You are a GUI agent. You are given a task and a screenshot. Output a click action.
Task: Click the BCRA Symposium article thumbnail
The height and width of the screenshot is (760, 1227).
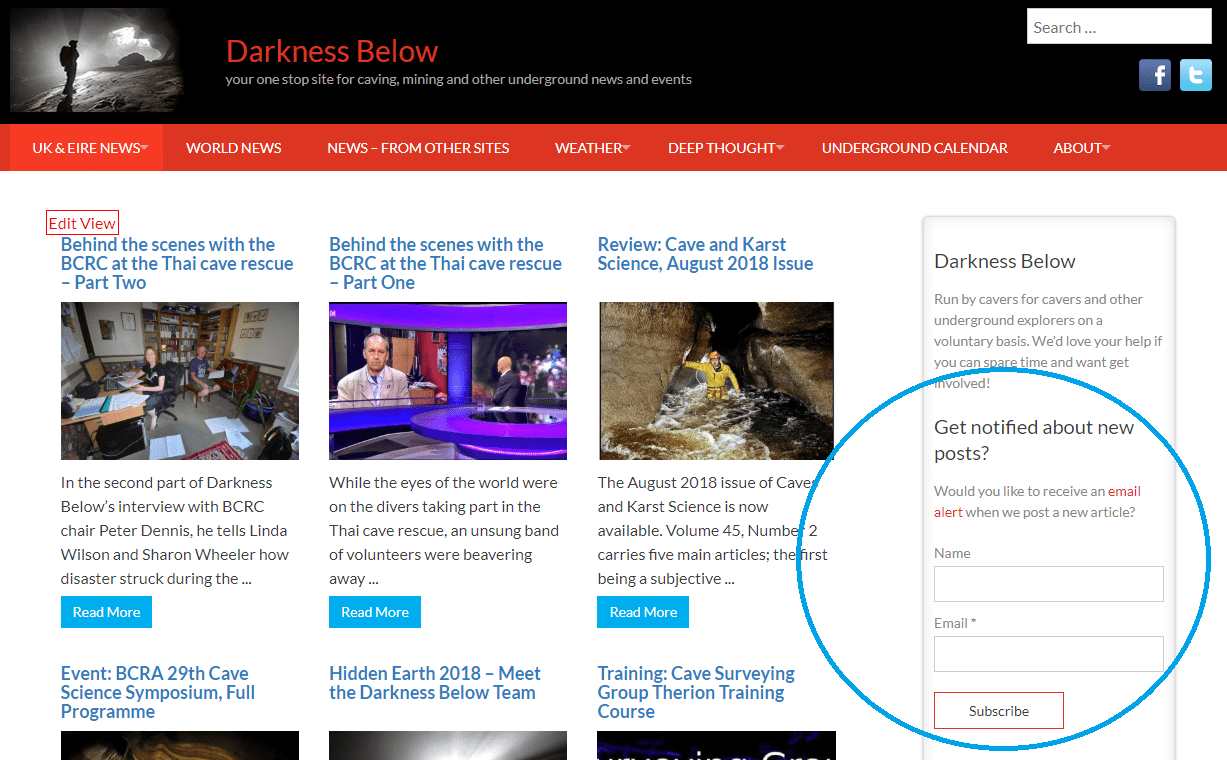180,745
